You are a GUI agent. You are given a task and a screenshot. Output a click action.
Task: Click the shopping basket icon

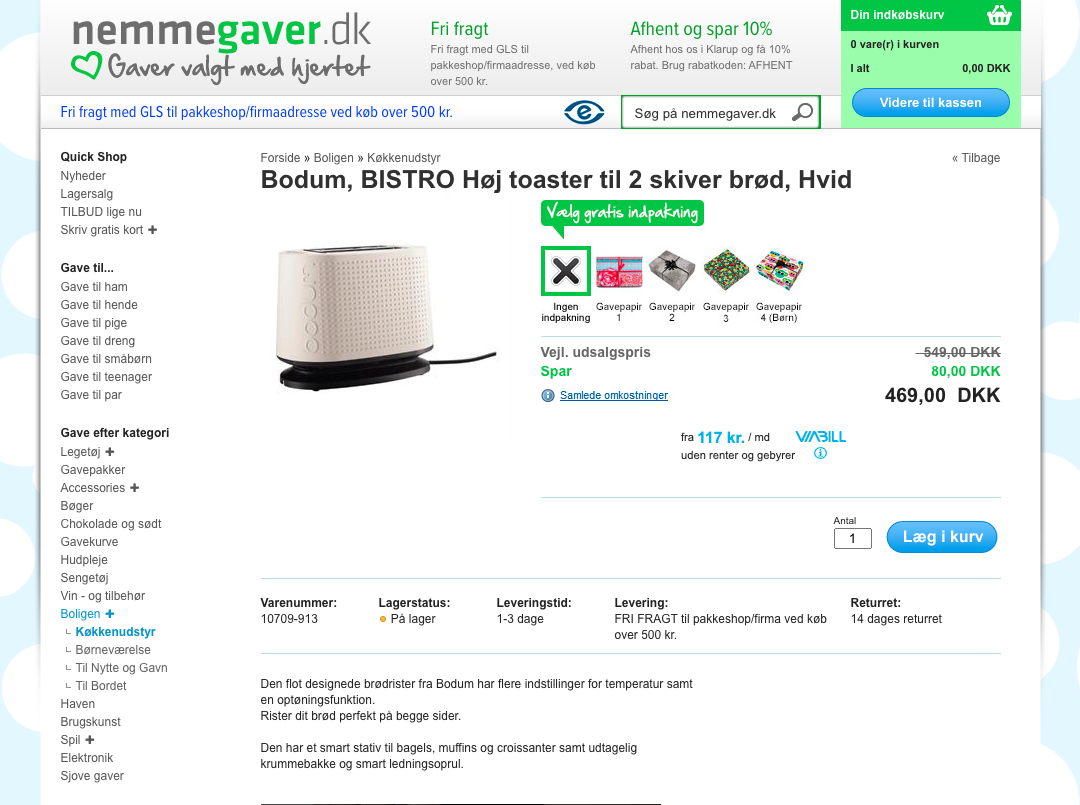tap(999, 14)
